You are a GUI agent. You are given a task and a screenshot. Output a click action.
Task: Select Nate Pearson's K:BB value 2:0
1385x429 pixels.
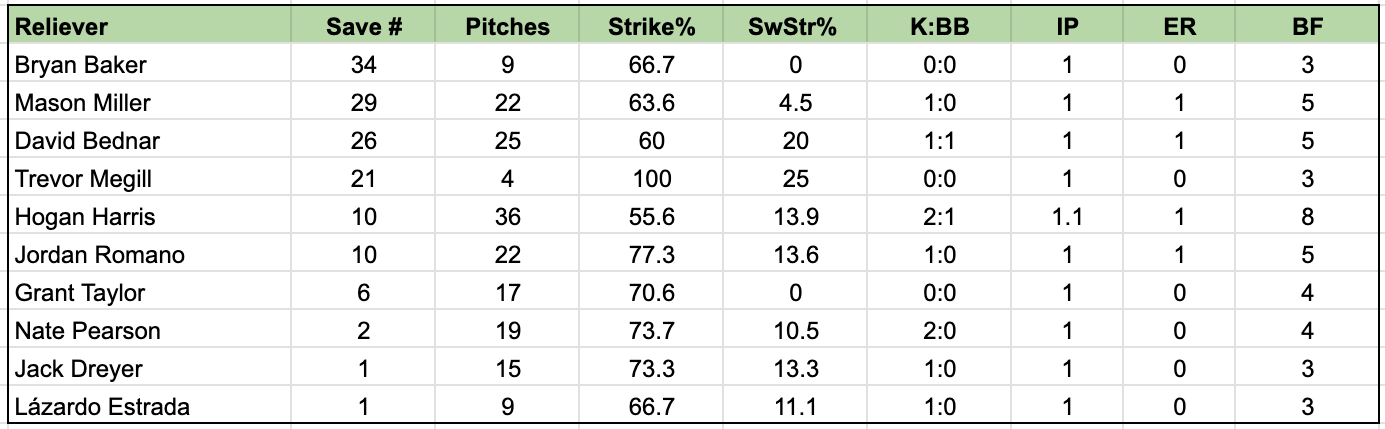939,331
